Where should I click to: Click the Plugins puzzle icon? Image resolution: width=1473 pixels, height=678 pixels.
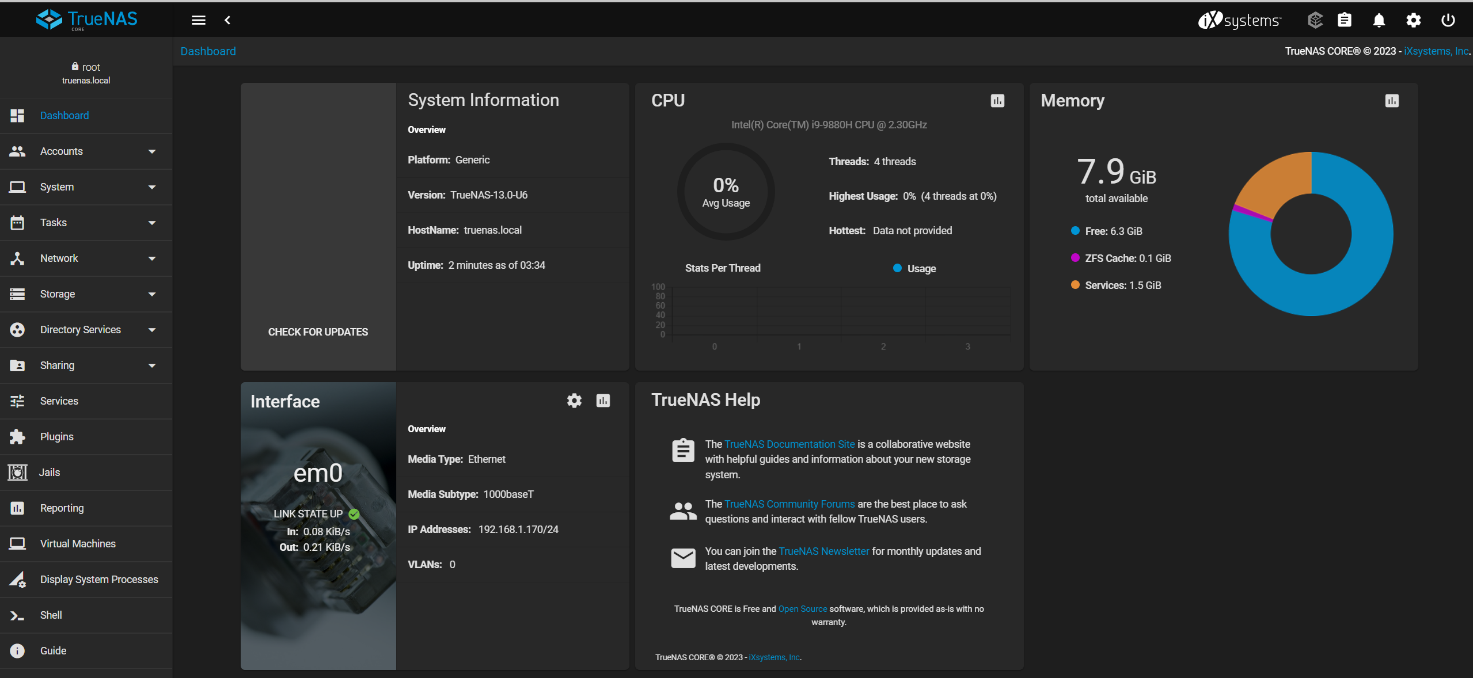coord(17,437)
